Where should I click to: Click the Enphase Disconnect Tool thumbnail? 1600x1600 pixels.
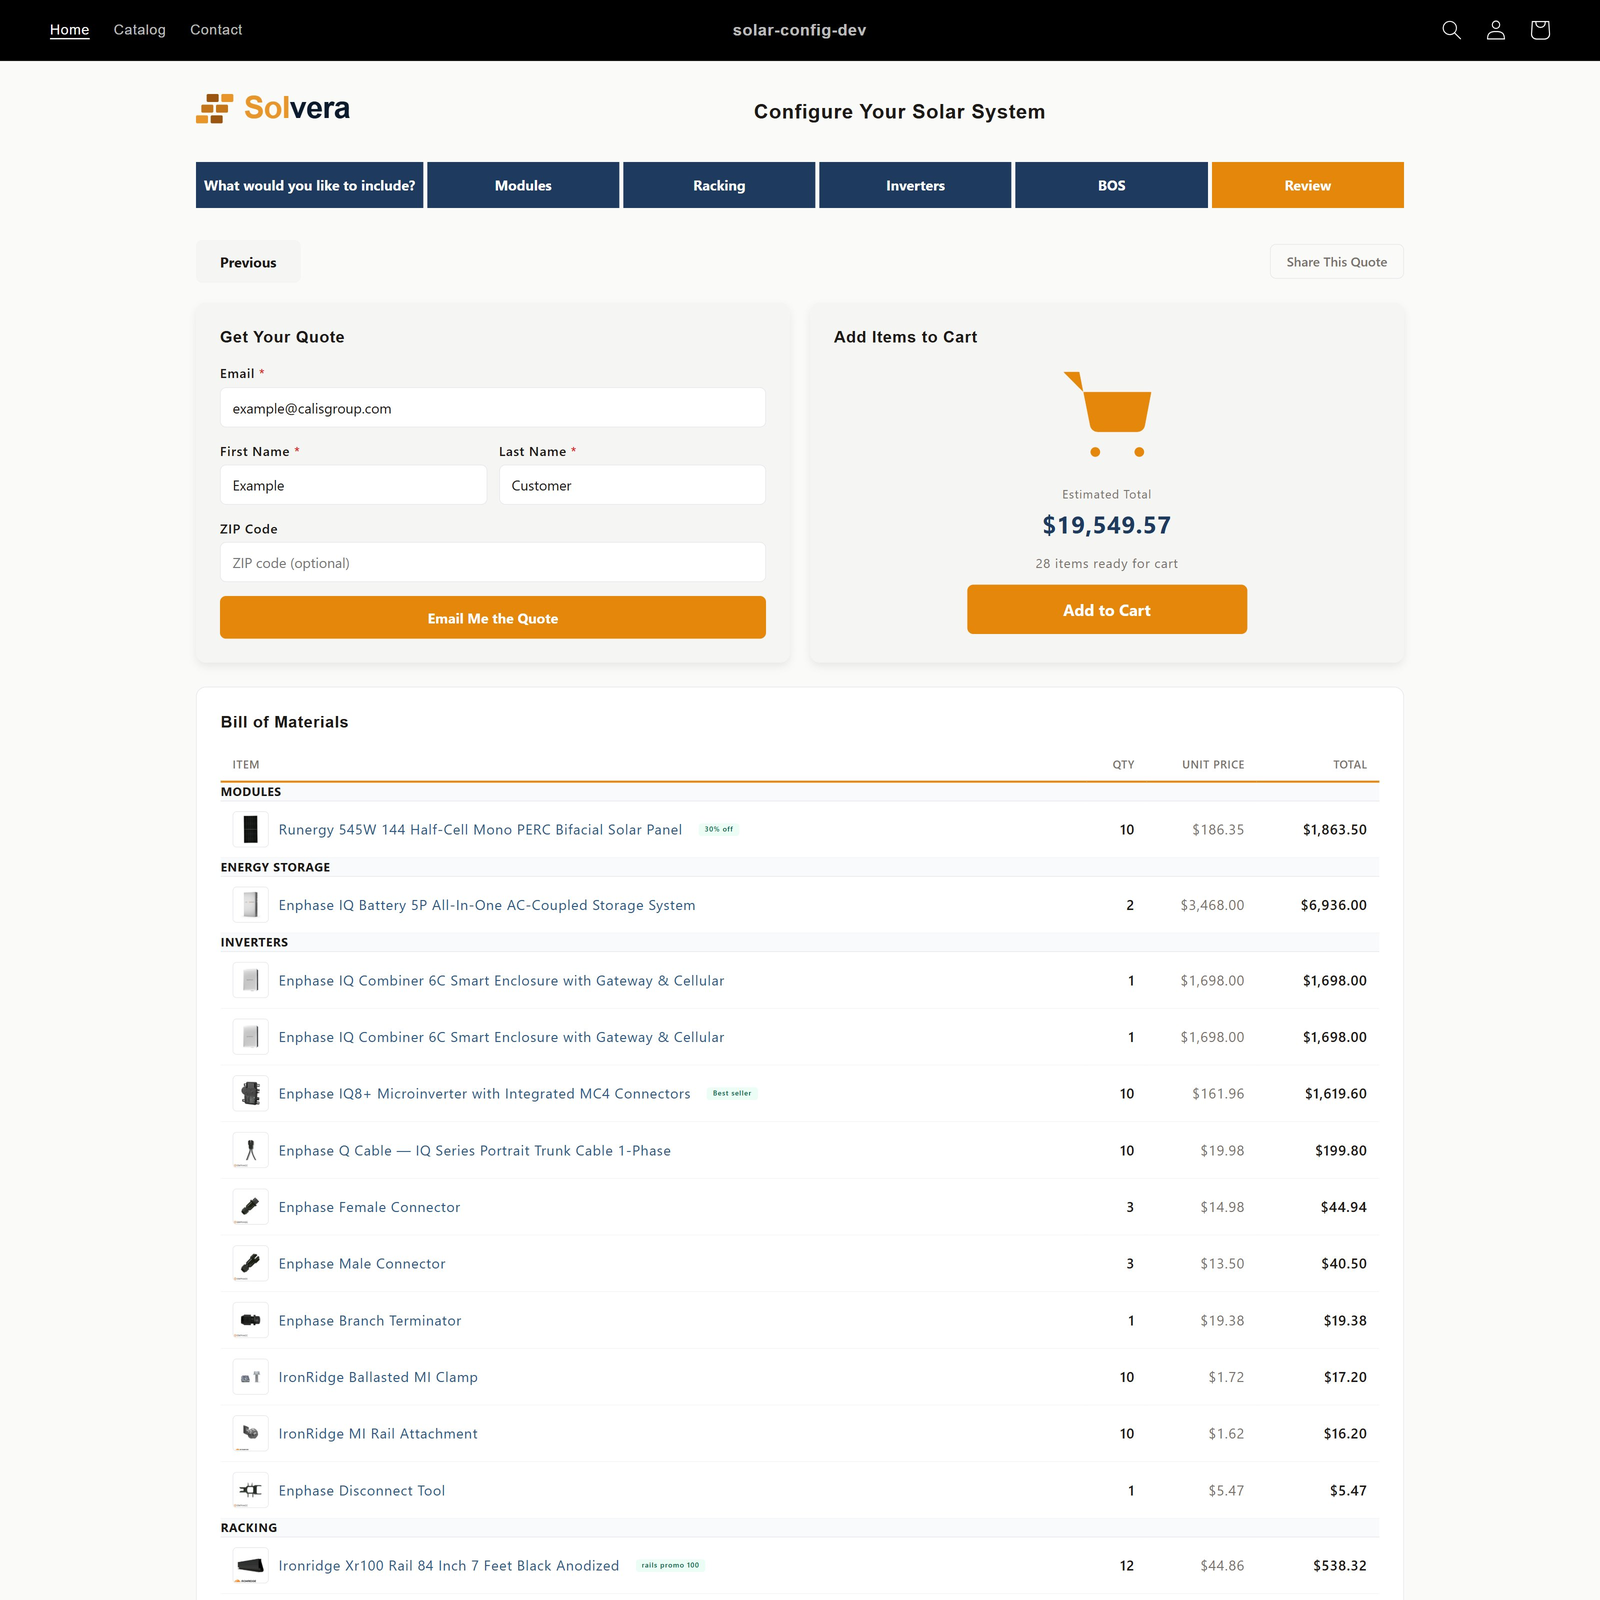click(251, 1490)
